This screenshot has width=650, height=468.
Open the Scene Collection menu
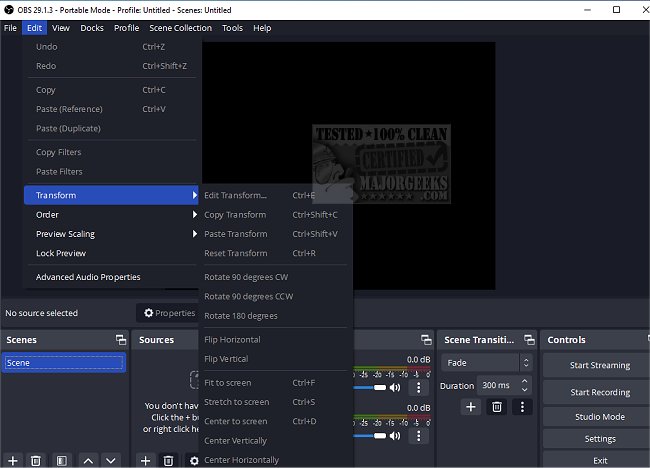[180, 28]
